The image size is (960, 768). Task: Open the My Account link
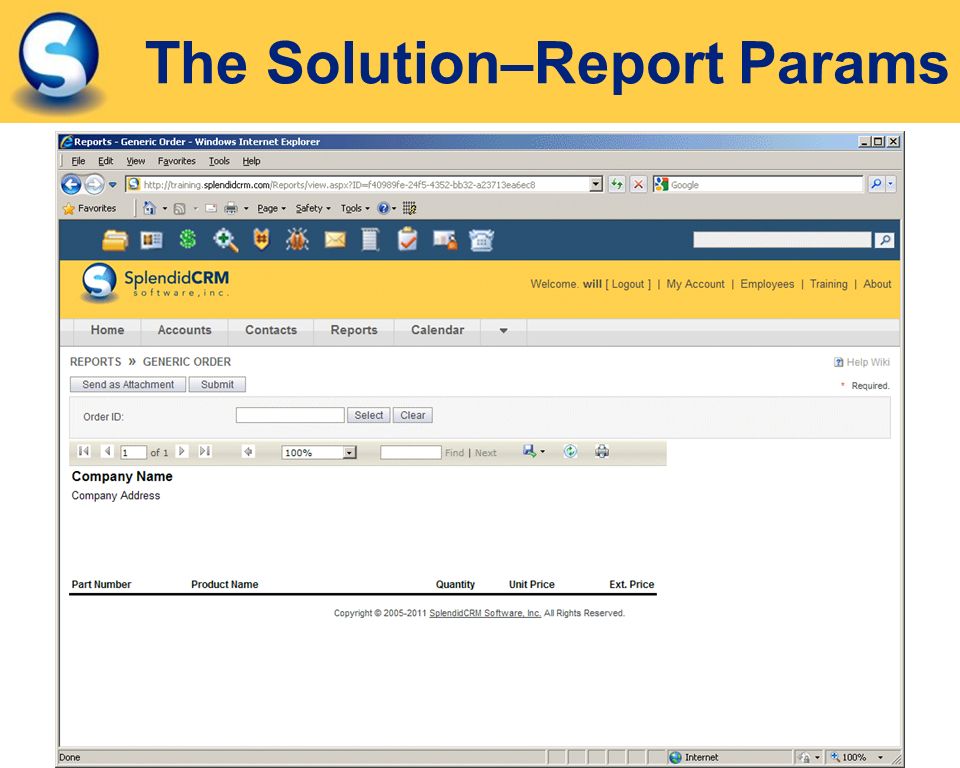click(x=696, y=284)
